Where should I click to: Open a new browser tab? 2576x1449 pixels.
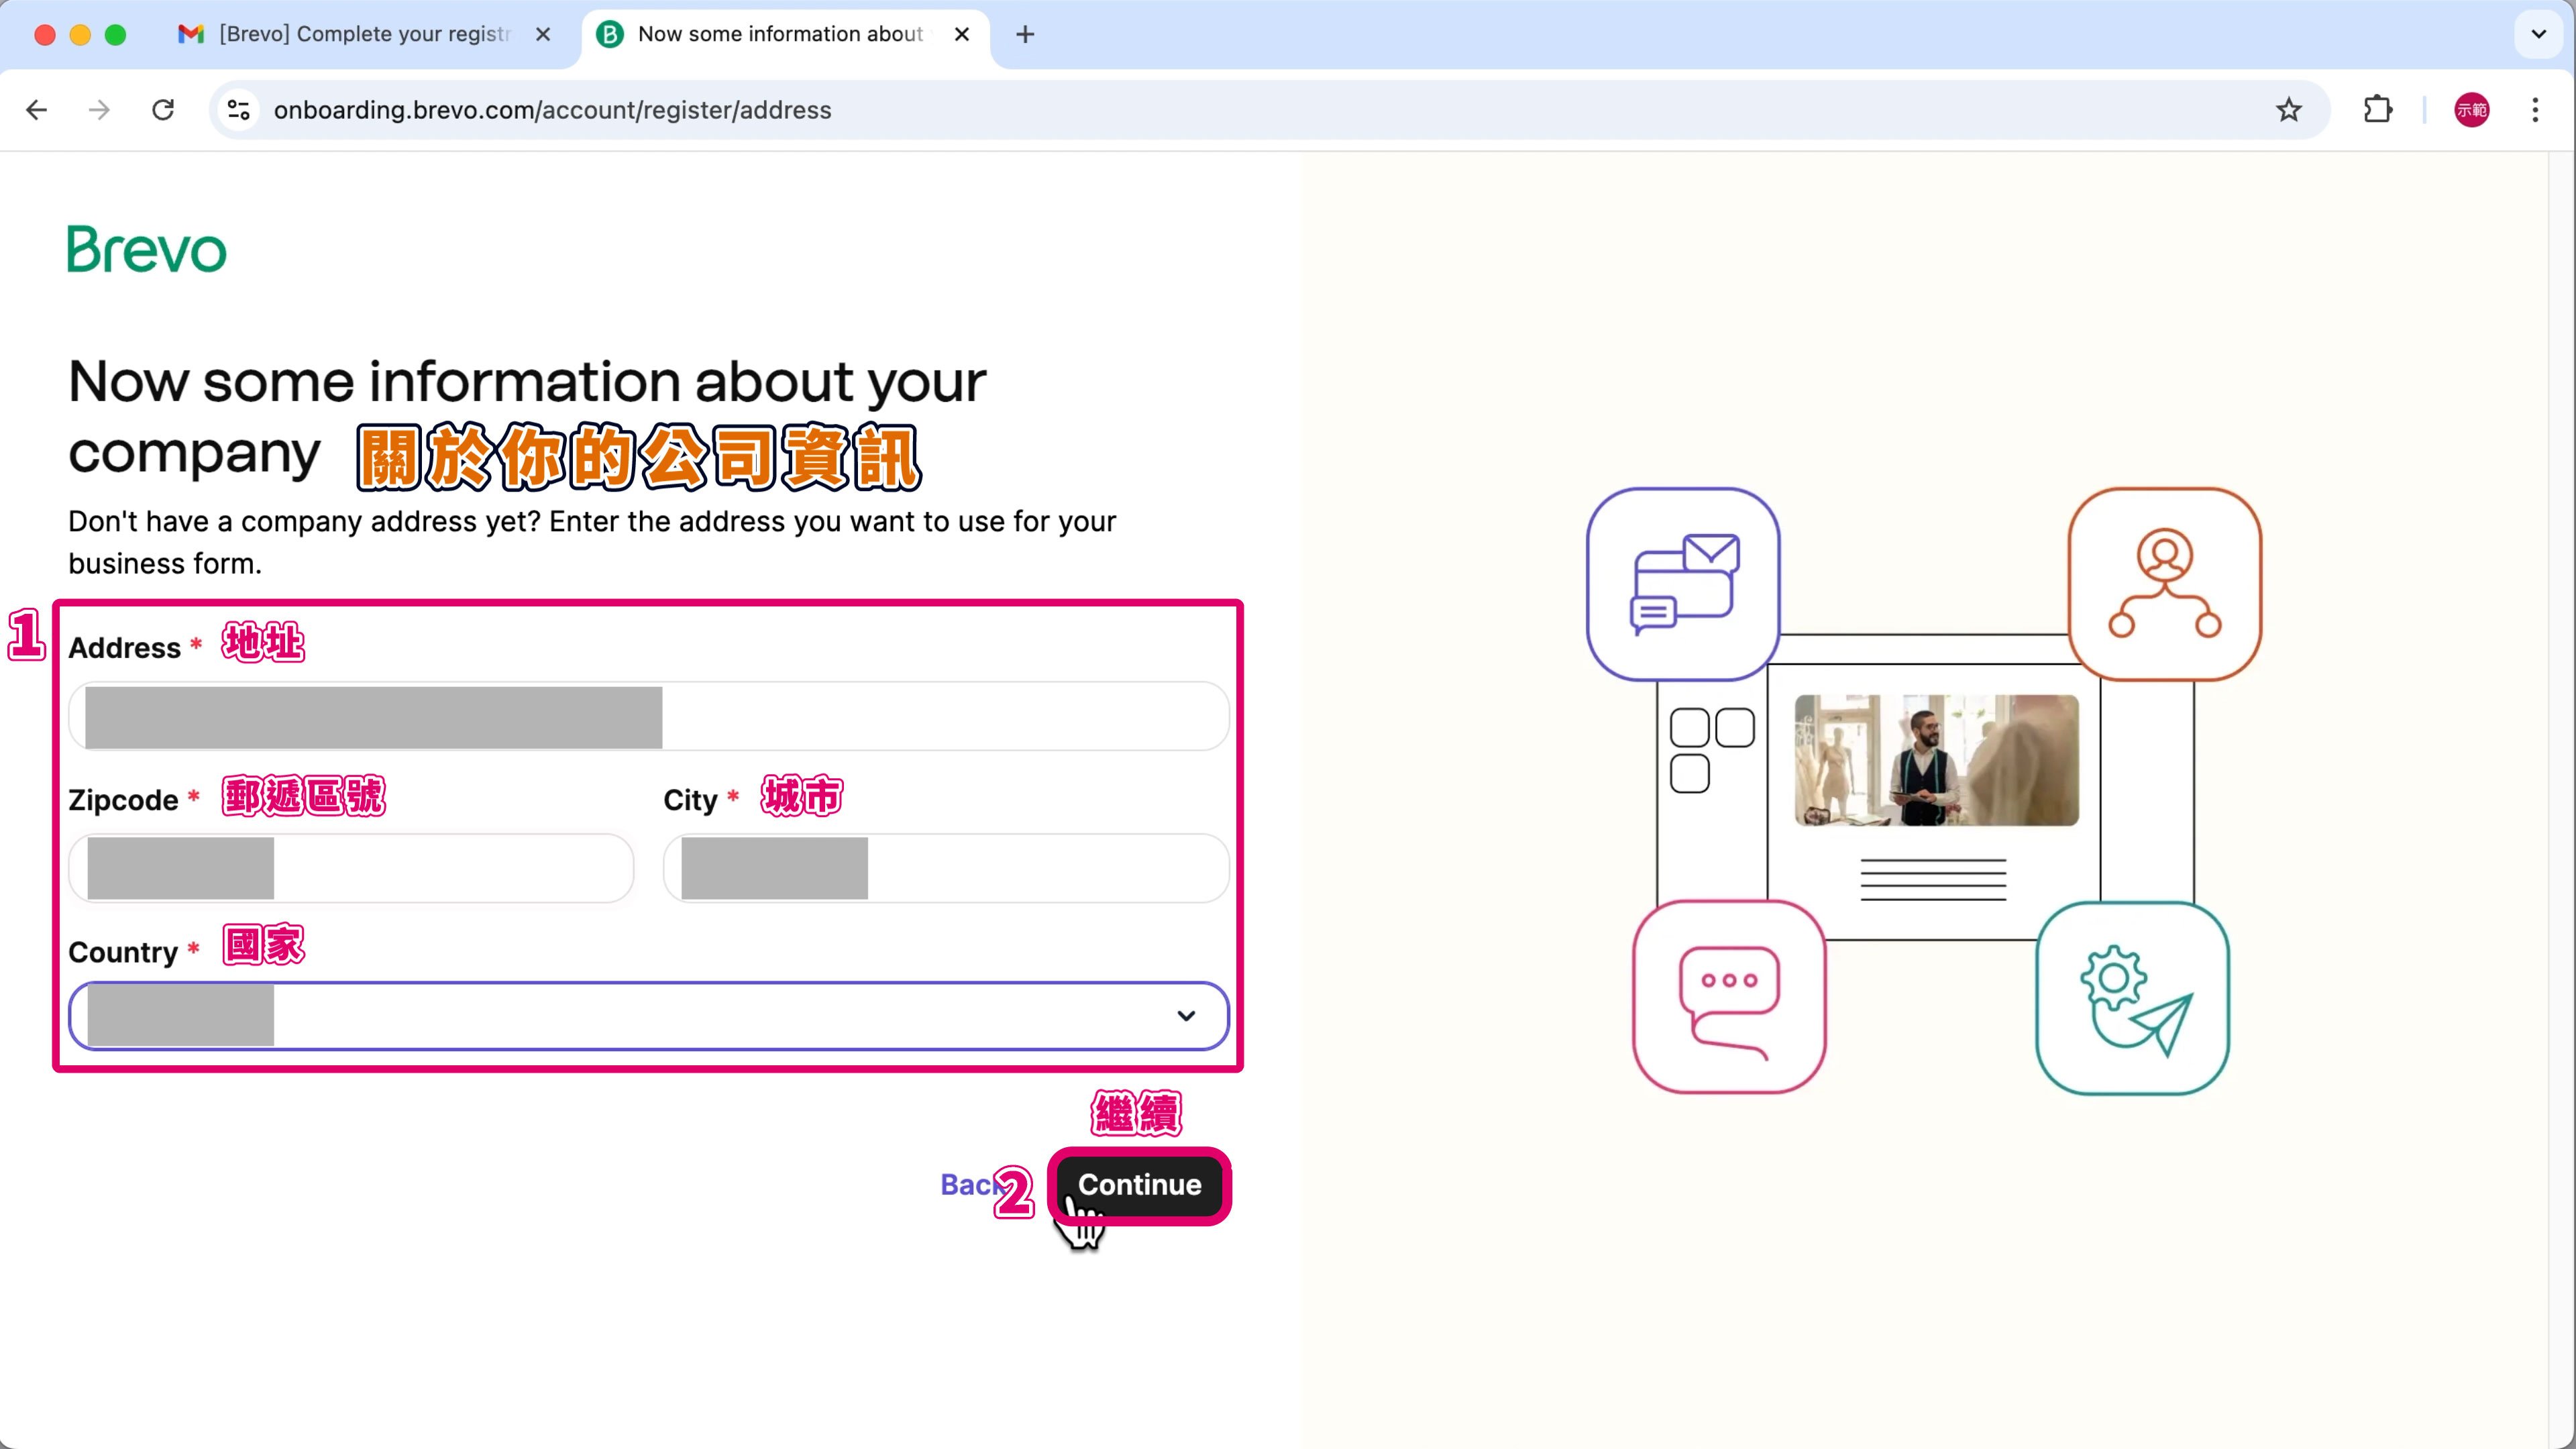pyautogui.click(x=1025, y=35)
